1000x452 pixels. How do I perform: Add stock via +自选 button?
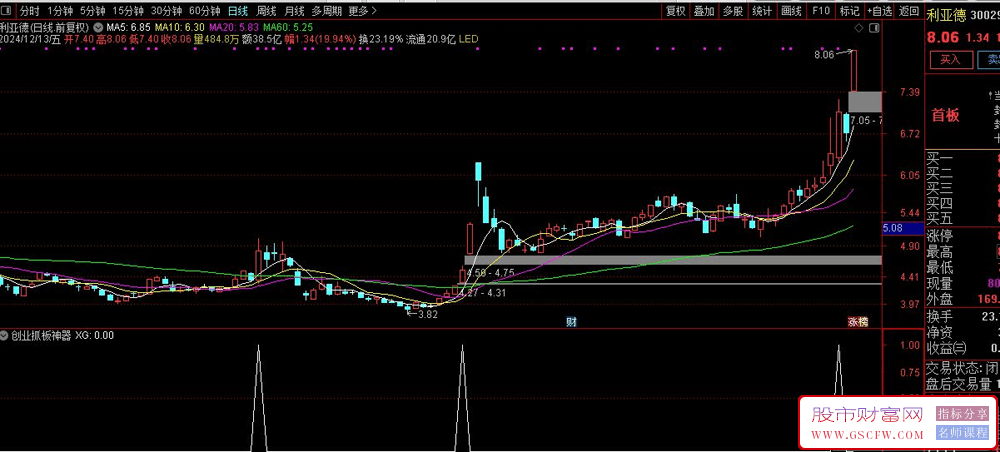point(879,11)
